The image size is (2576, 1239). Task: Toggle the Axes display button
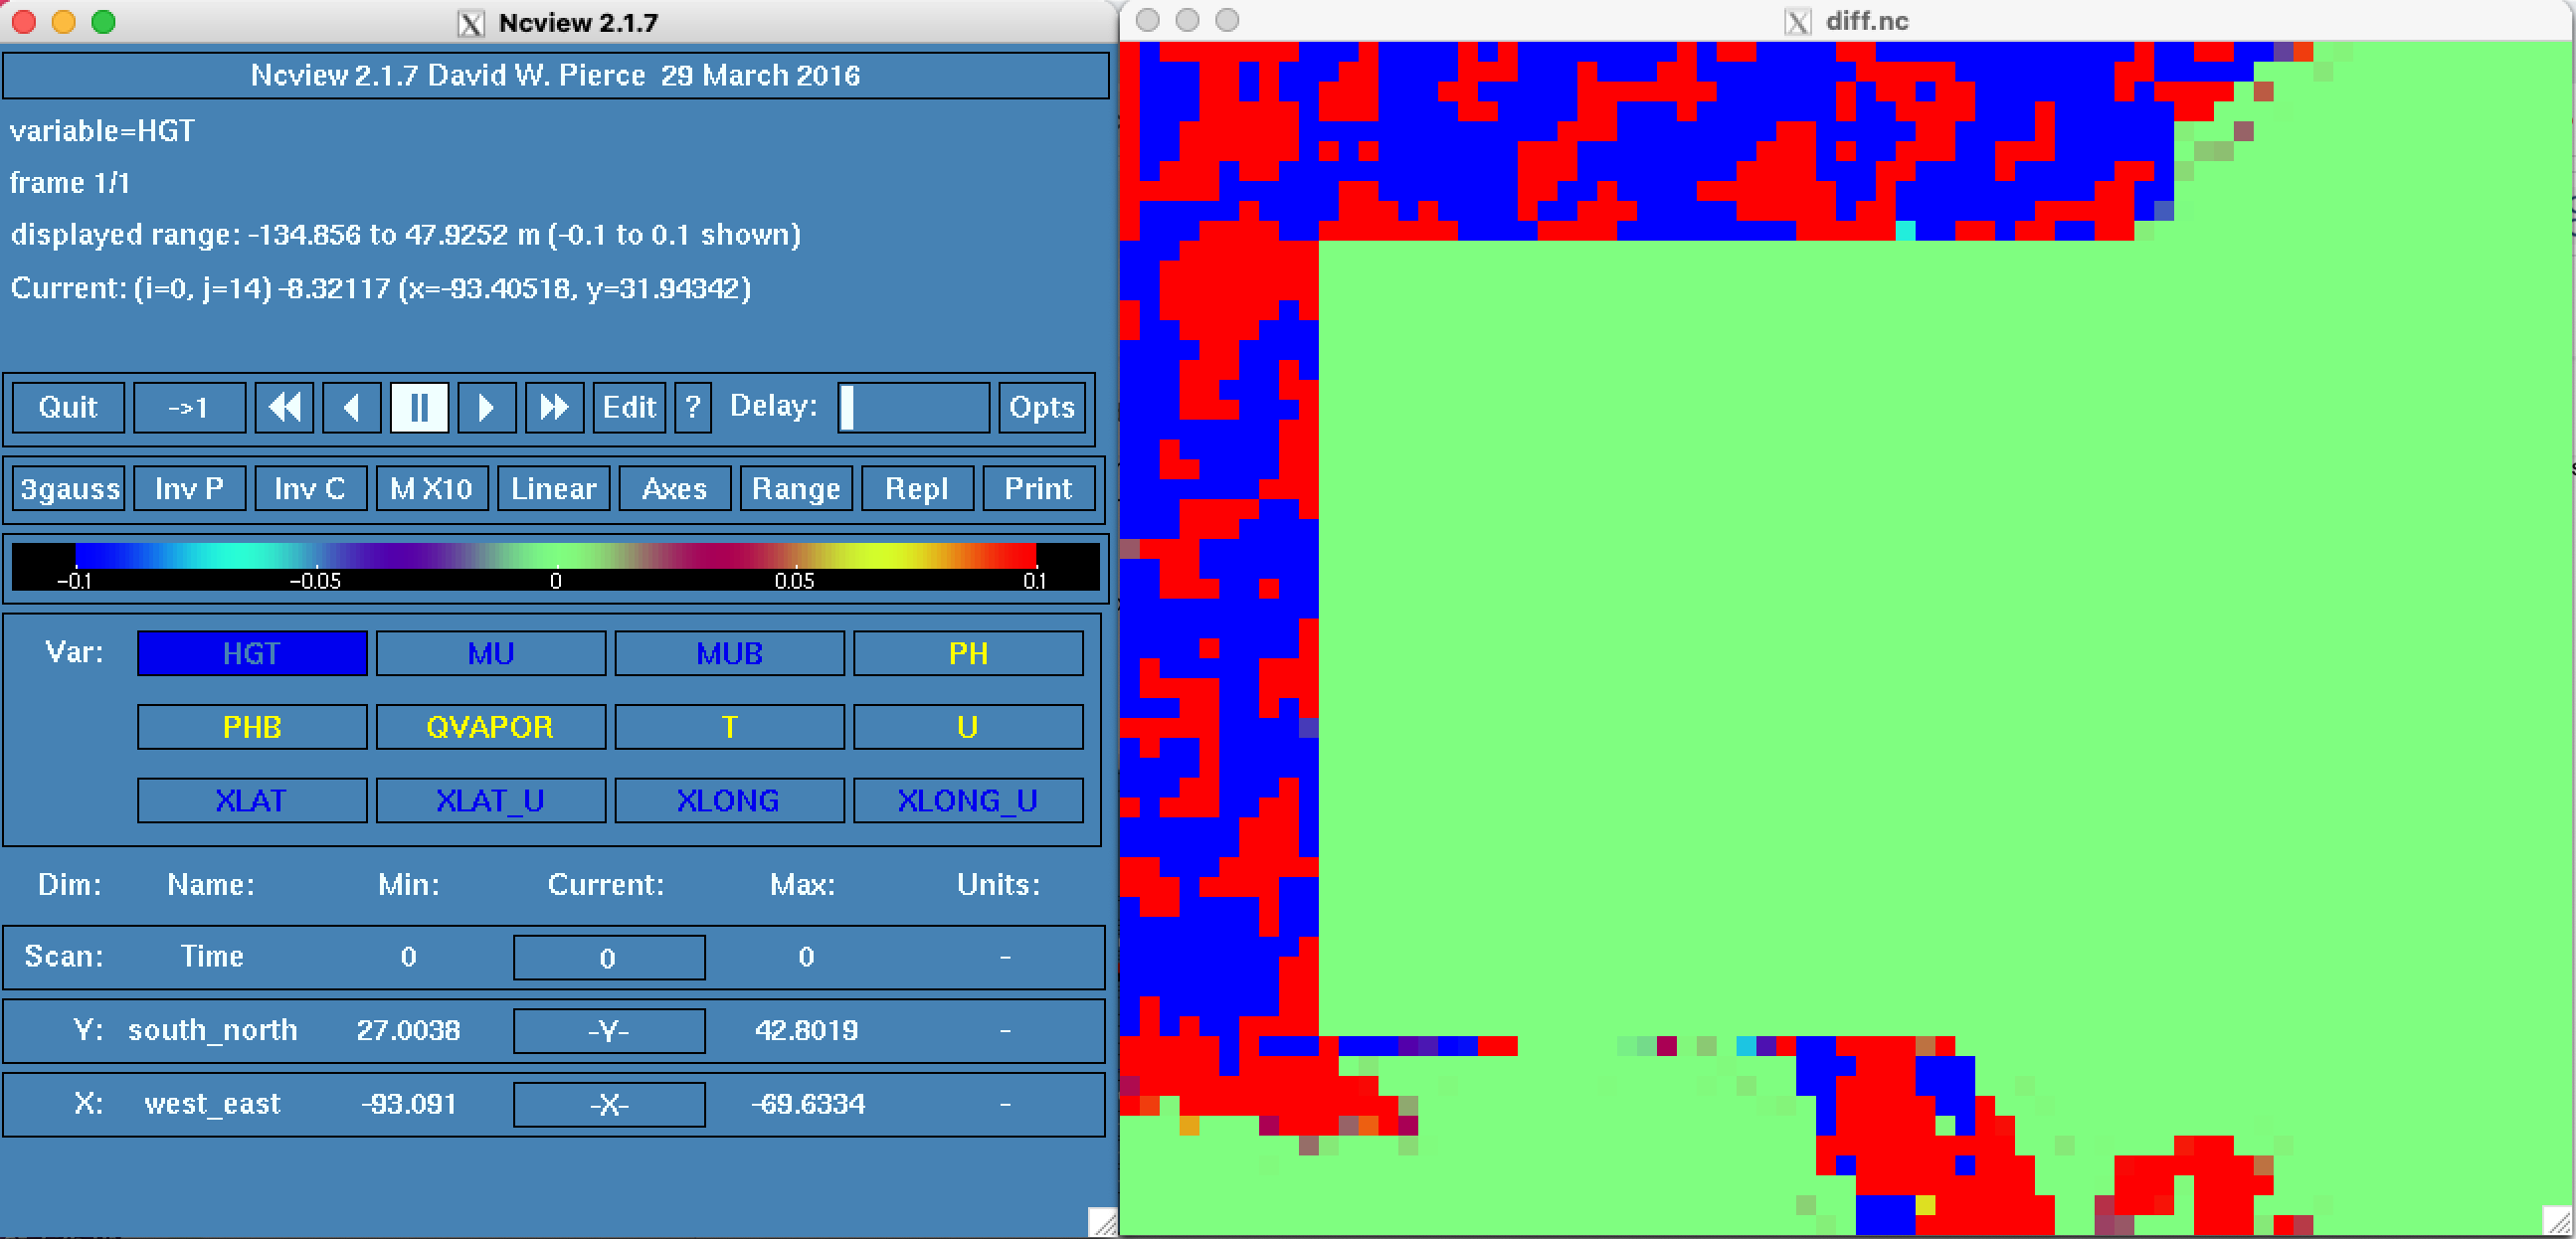point(675,489)
